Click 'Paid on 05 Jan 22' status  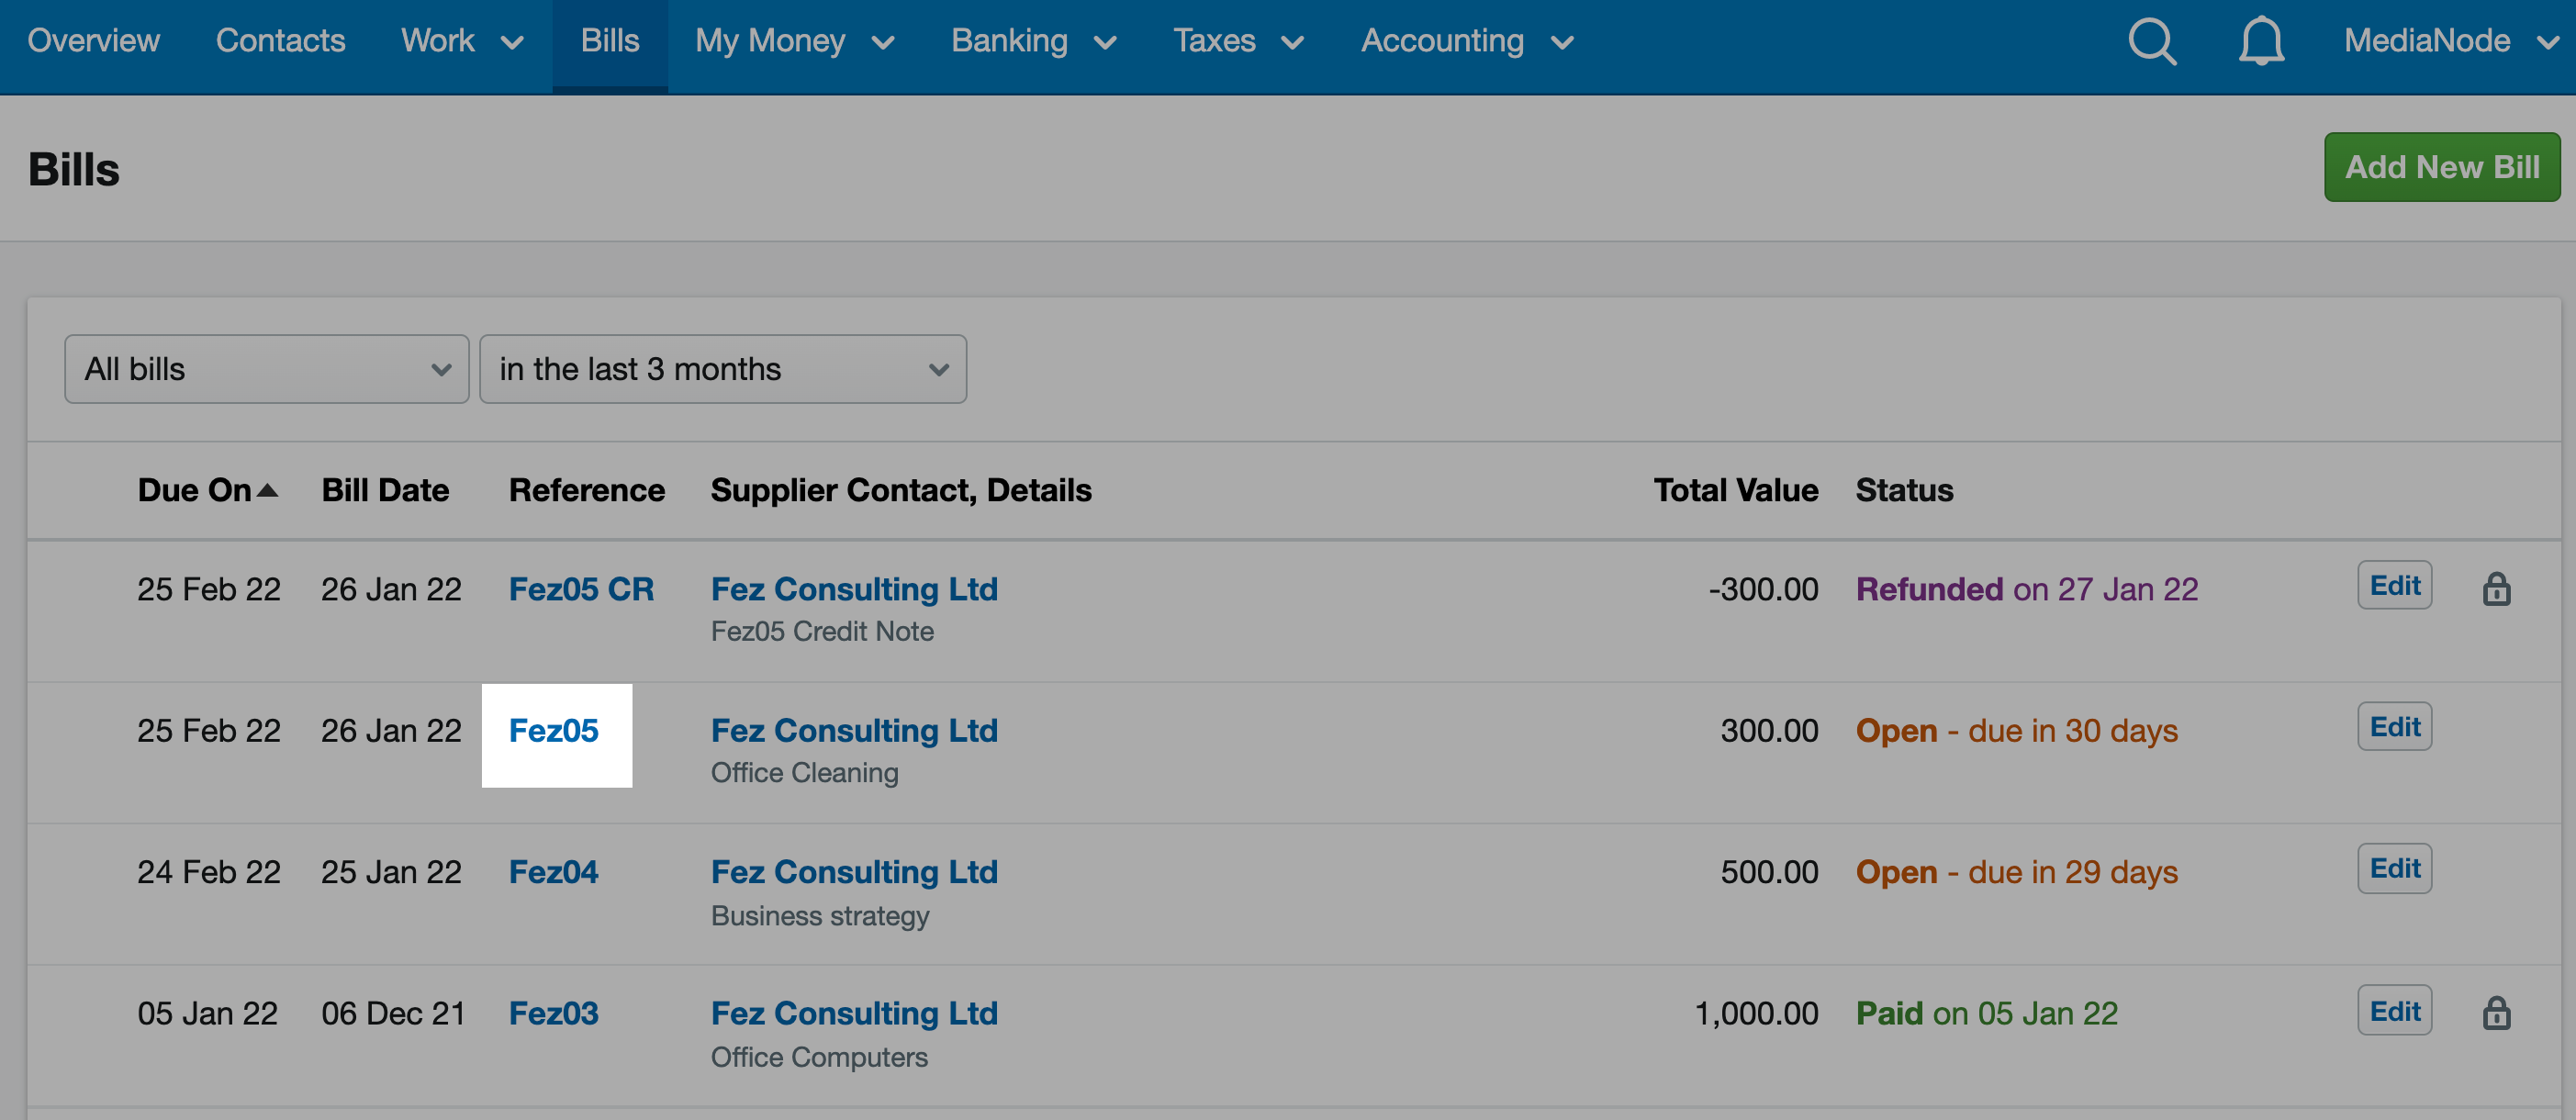pyautogui.click(x=1986, y=1013)
